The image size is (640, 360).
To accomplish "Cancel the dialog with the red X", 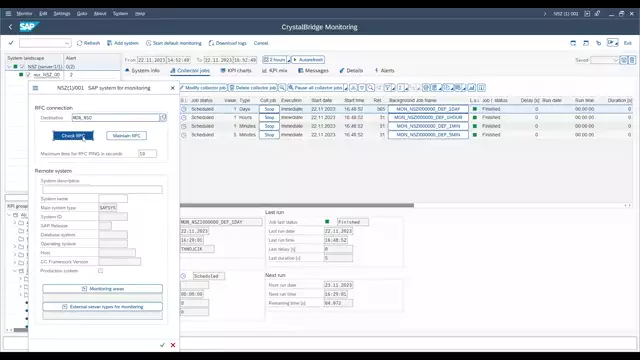I will pyautogui.click(x=173, y=345).
